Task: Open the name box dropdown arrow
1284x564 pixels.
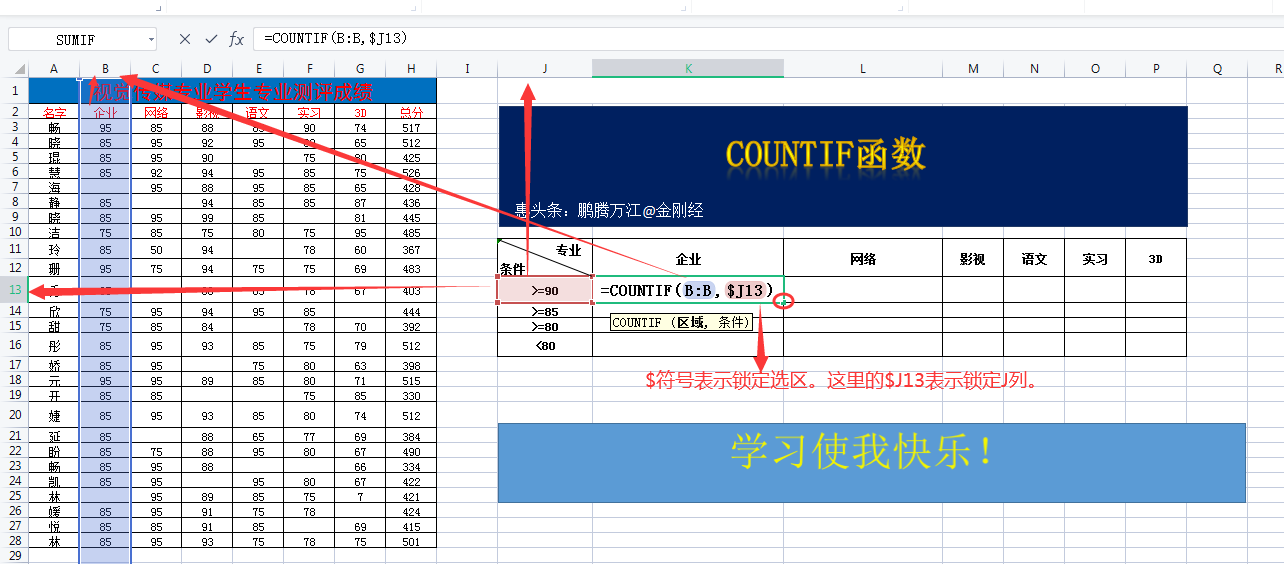Action: [151, 39]
